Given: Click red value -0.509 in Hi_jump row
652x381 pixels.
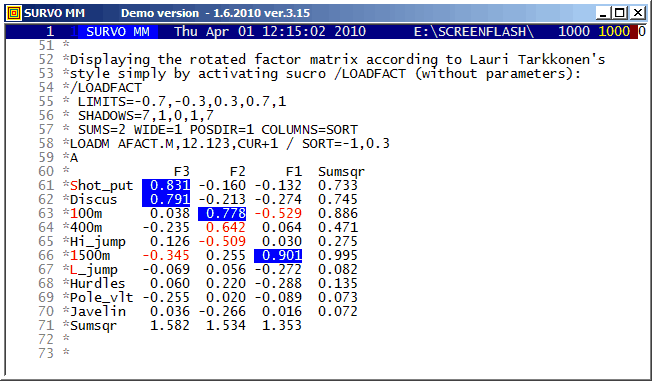Looking at the screenshot, I should click(222, 242).
